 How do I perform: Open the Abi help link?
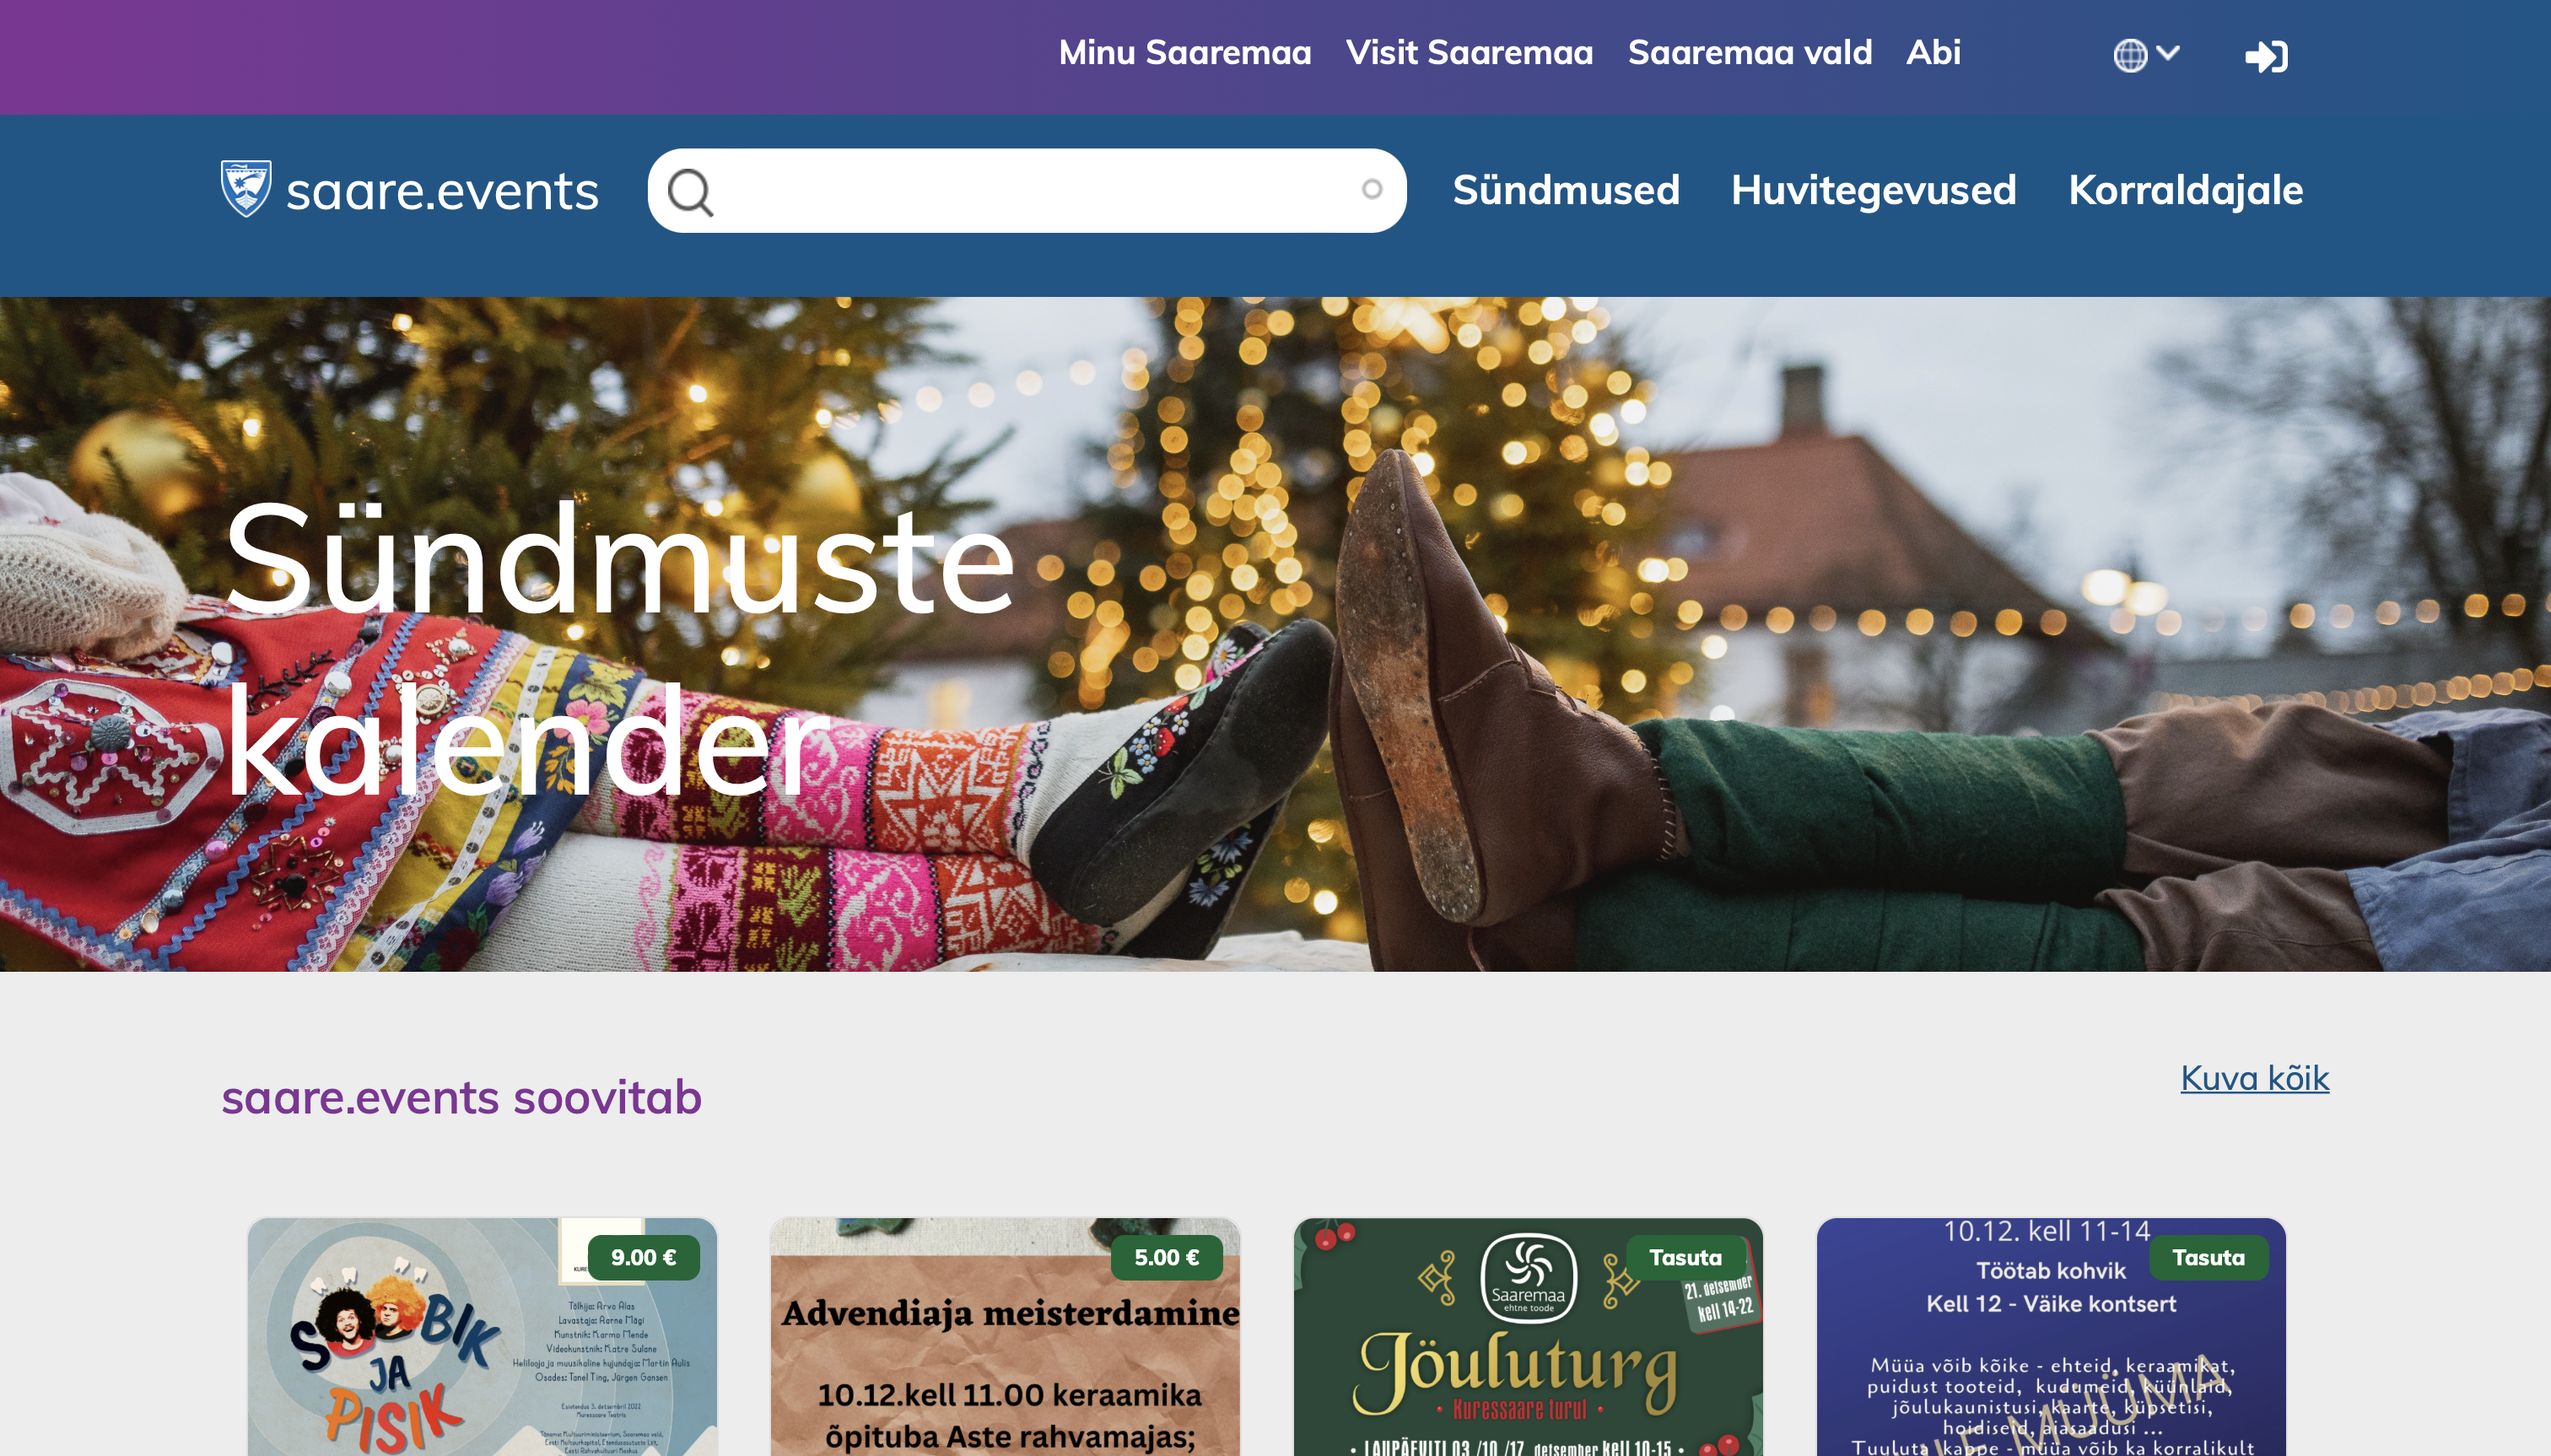(x=1933, y=52)
